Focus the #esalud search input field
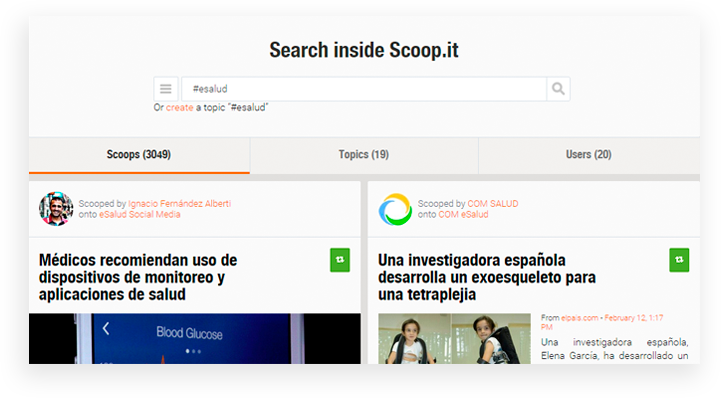This screenshot has height=398, width=721. (364, 89)
